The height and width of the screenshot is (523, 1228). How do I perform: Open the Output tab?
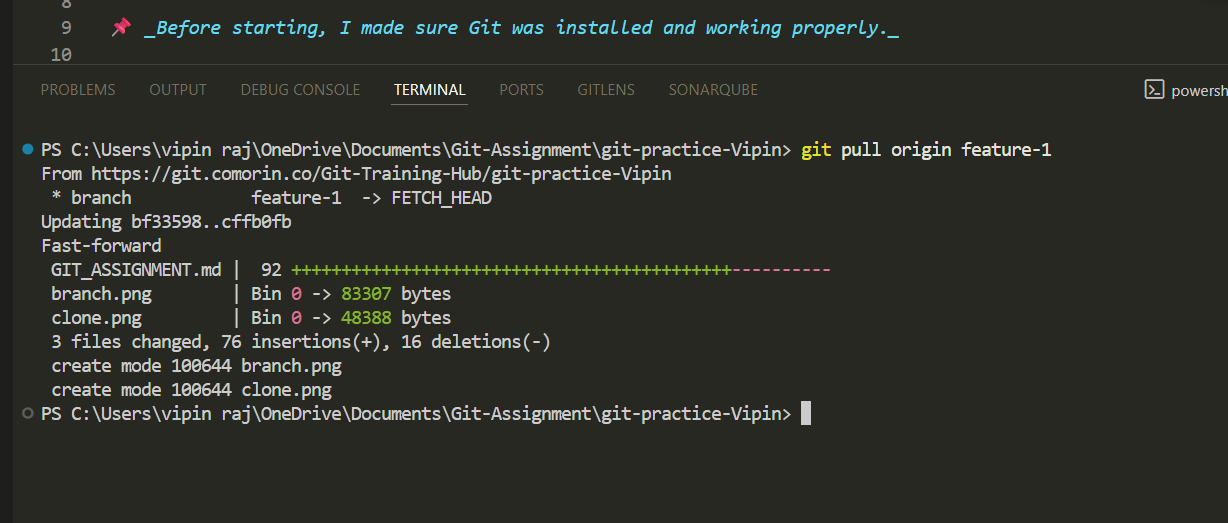click(x=178, y=90)
